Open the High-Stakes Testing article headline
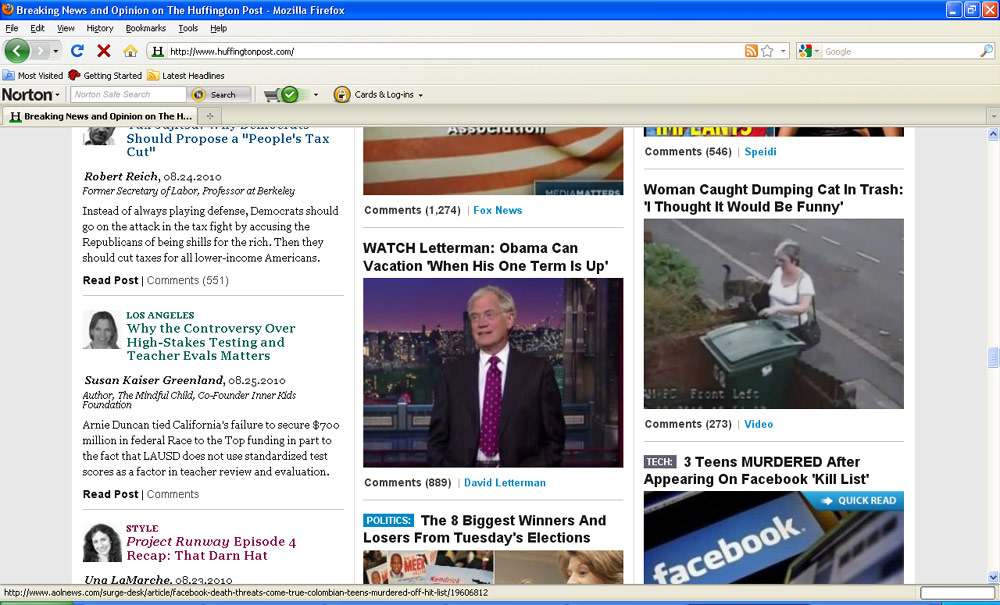 click(x=210, y=342)
